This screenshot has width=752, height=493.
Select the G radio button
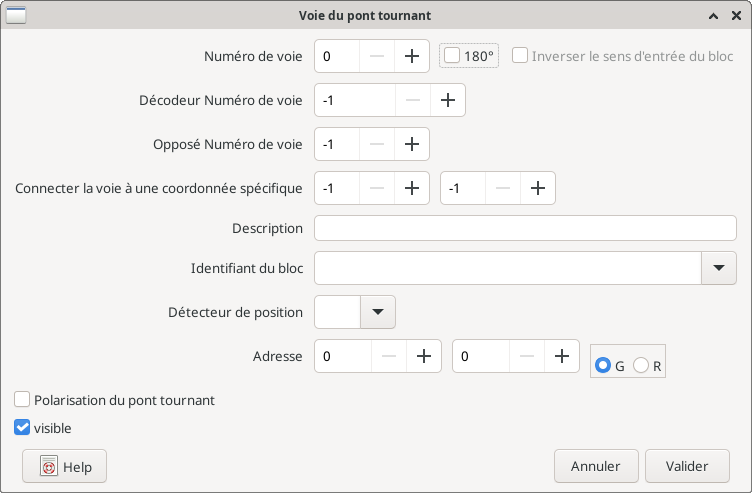[603, 366]
